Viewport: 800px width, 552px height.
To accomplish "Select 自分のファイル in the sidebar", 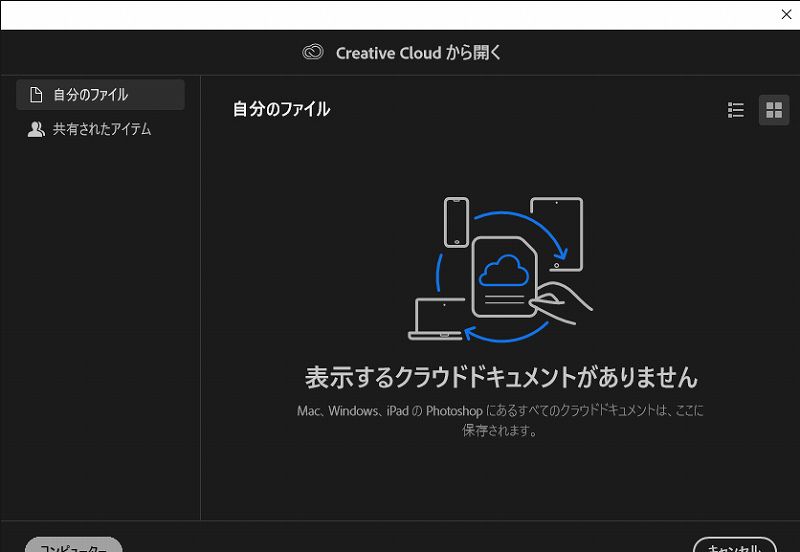I will tap(101, 94).
